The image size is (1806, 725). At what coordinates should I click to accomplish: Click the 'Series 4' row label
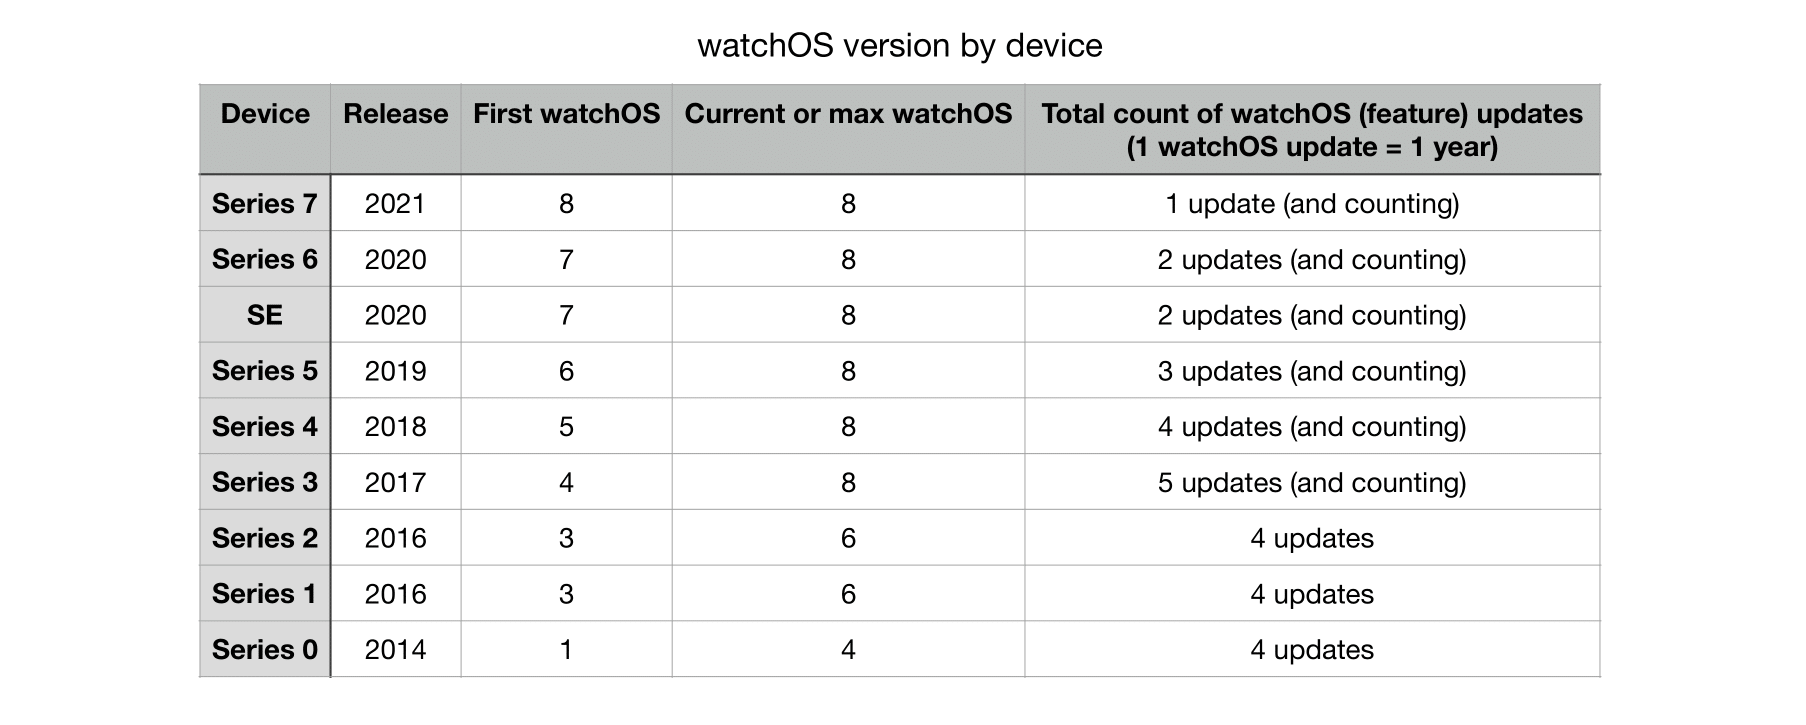click(265, 426)
